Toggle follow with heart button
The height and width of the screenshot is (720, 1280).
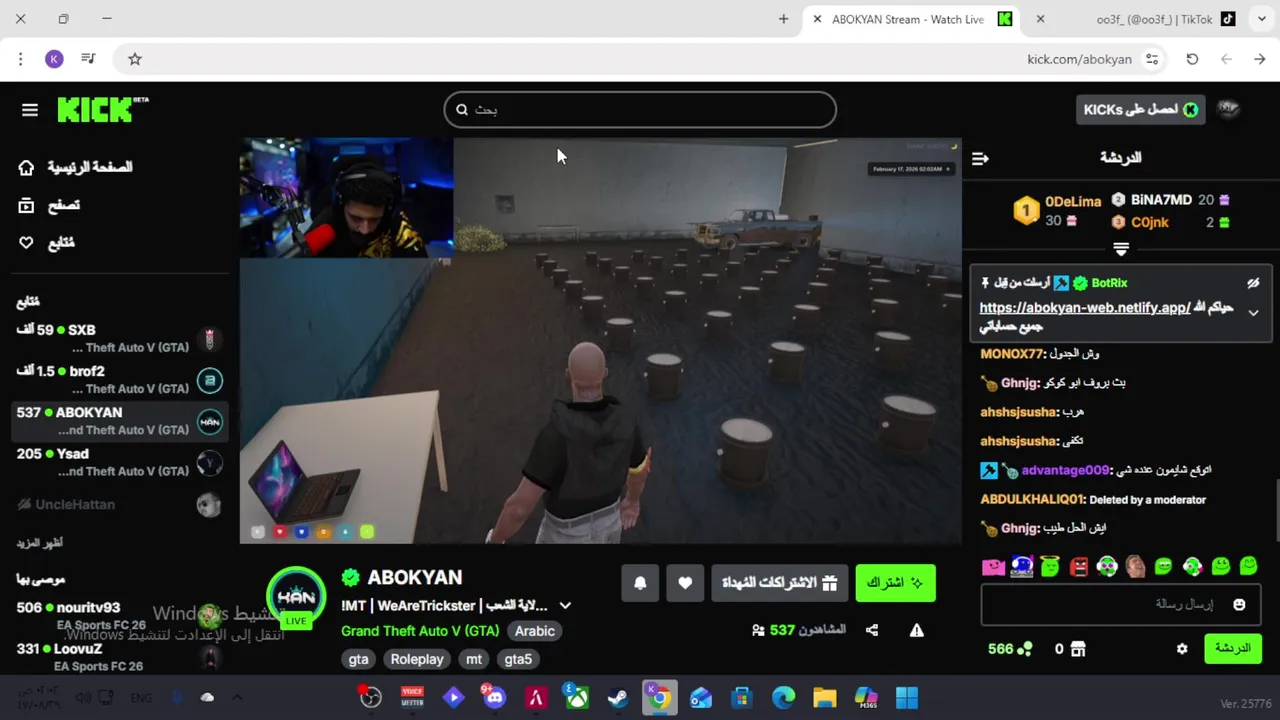coord(685,583)
